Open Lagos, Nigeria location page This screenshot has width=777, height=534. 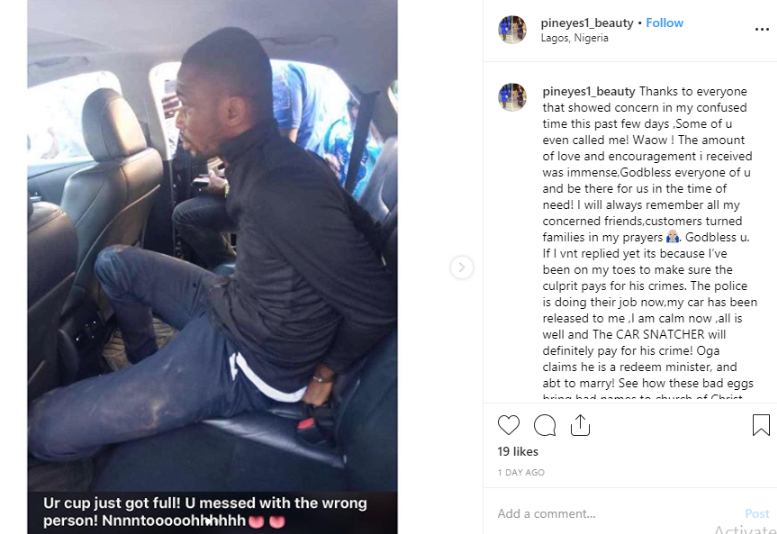click(x=574, y=38)
